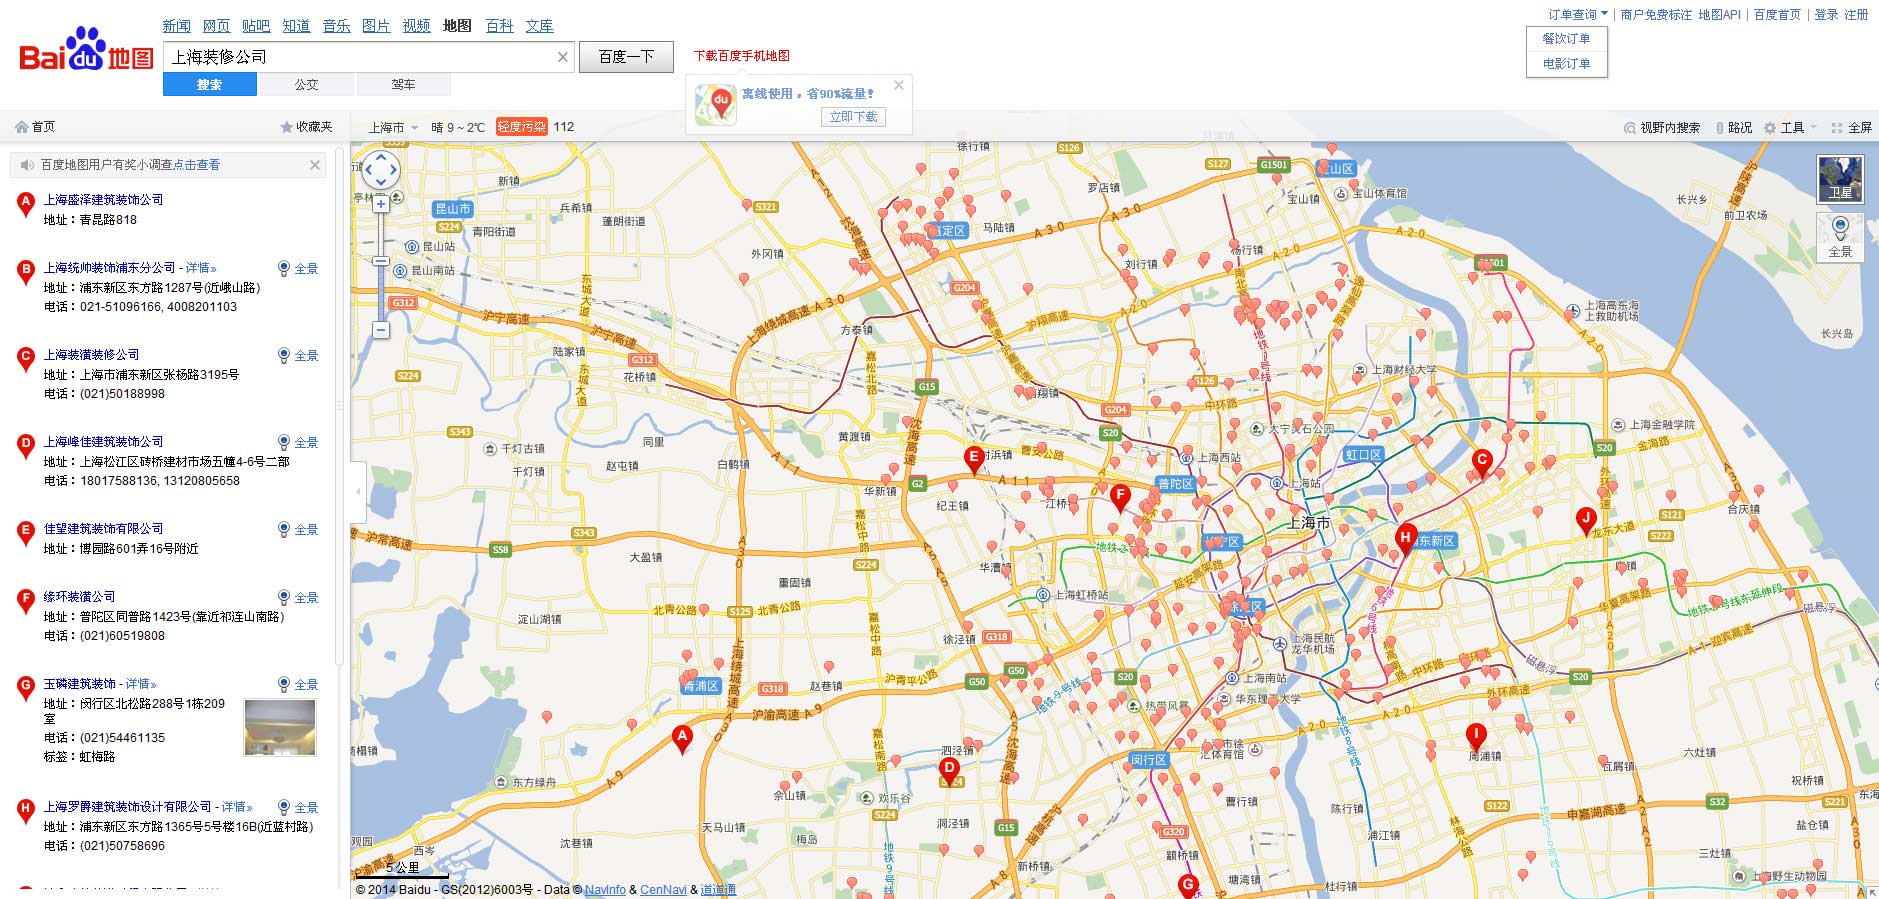The image size is (1879, 899).
Task: Select 餐饮订单 from dropdown
Action: click(1566, 39)
